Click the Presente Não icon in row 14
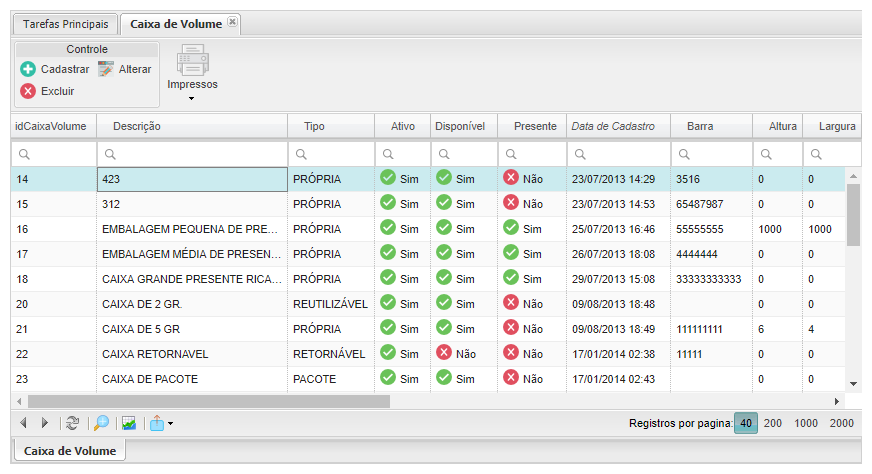This screenshot has height=474, width=872. (x=511, y=177)
